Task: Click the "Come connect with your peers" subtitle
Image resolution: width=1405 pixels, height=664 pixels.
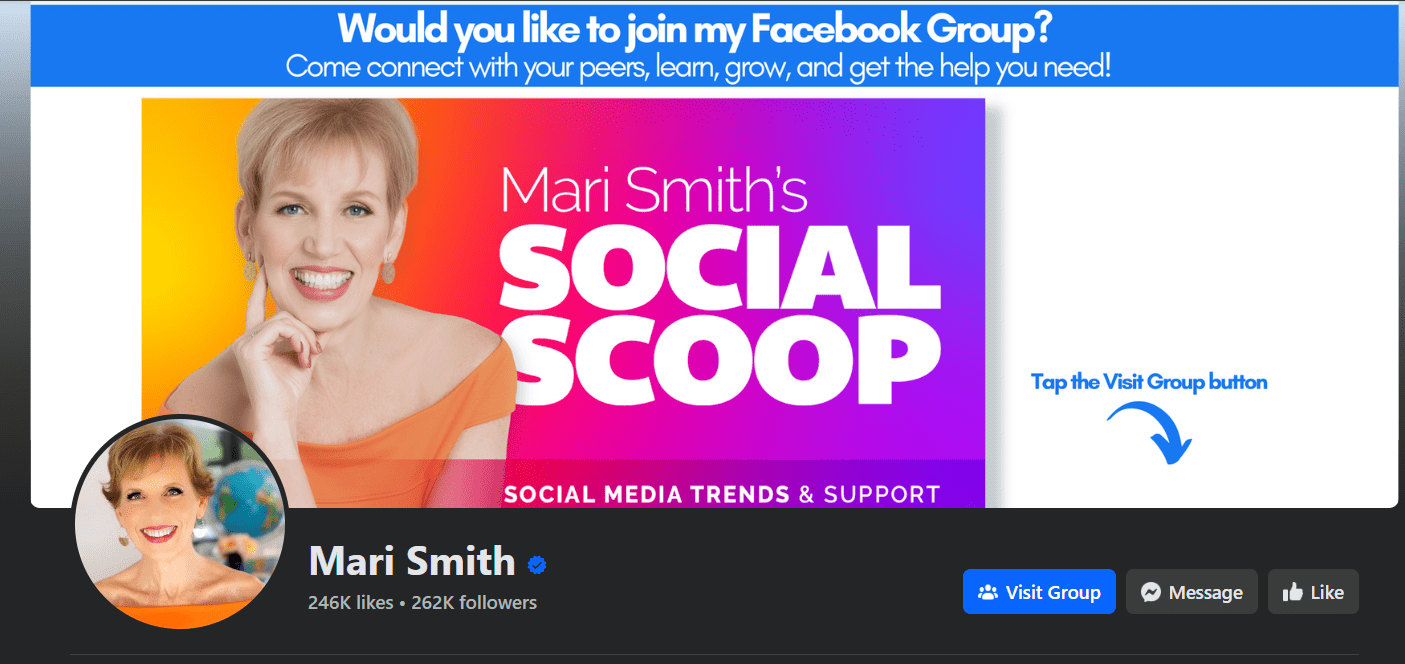Action: 698,67
